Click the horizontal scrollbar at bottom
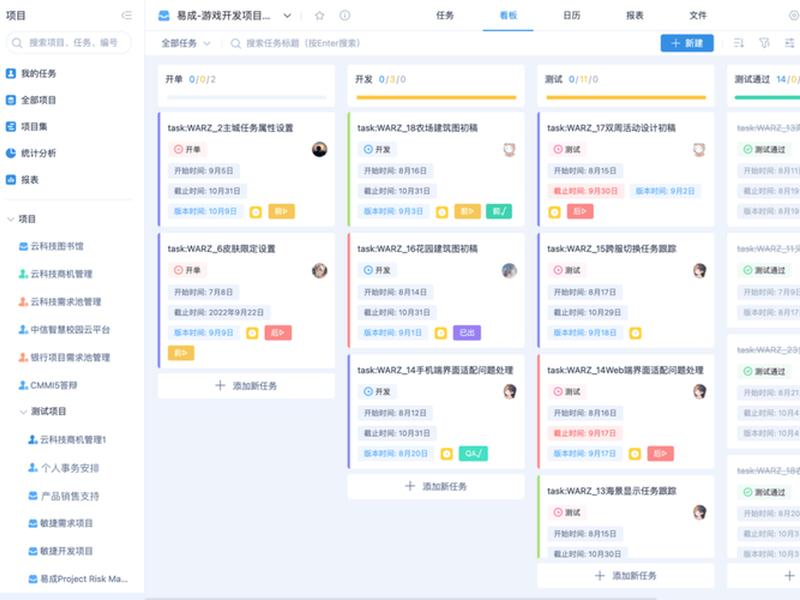800x600 pixels. pos(401,598)
